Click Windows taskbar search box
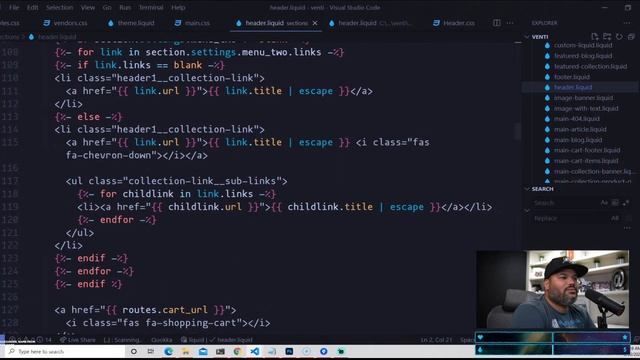 pyautogui.click(x=65, y=351)
